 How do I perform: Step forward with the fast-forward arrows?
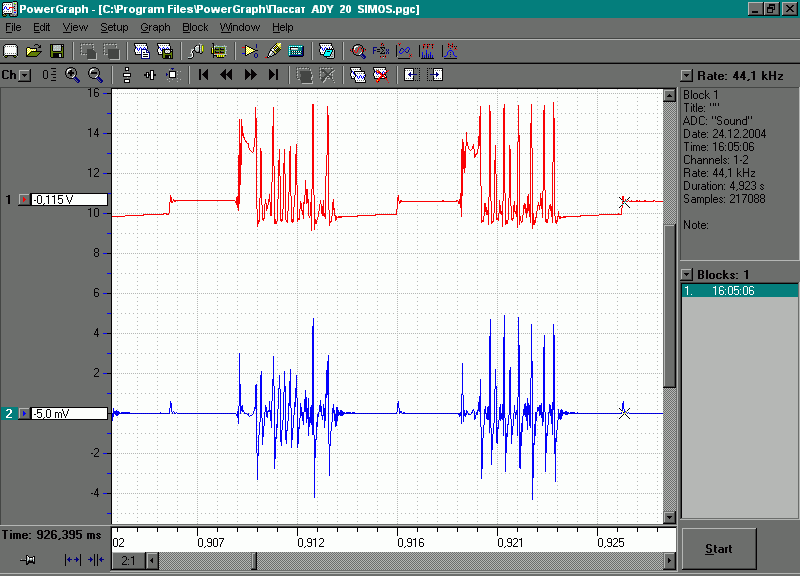pyautogui.click(x=250, y=75)
